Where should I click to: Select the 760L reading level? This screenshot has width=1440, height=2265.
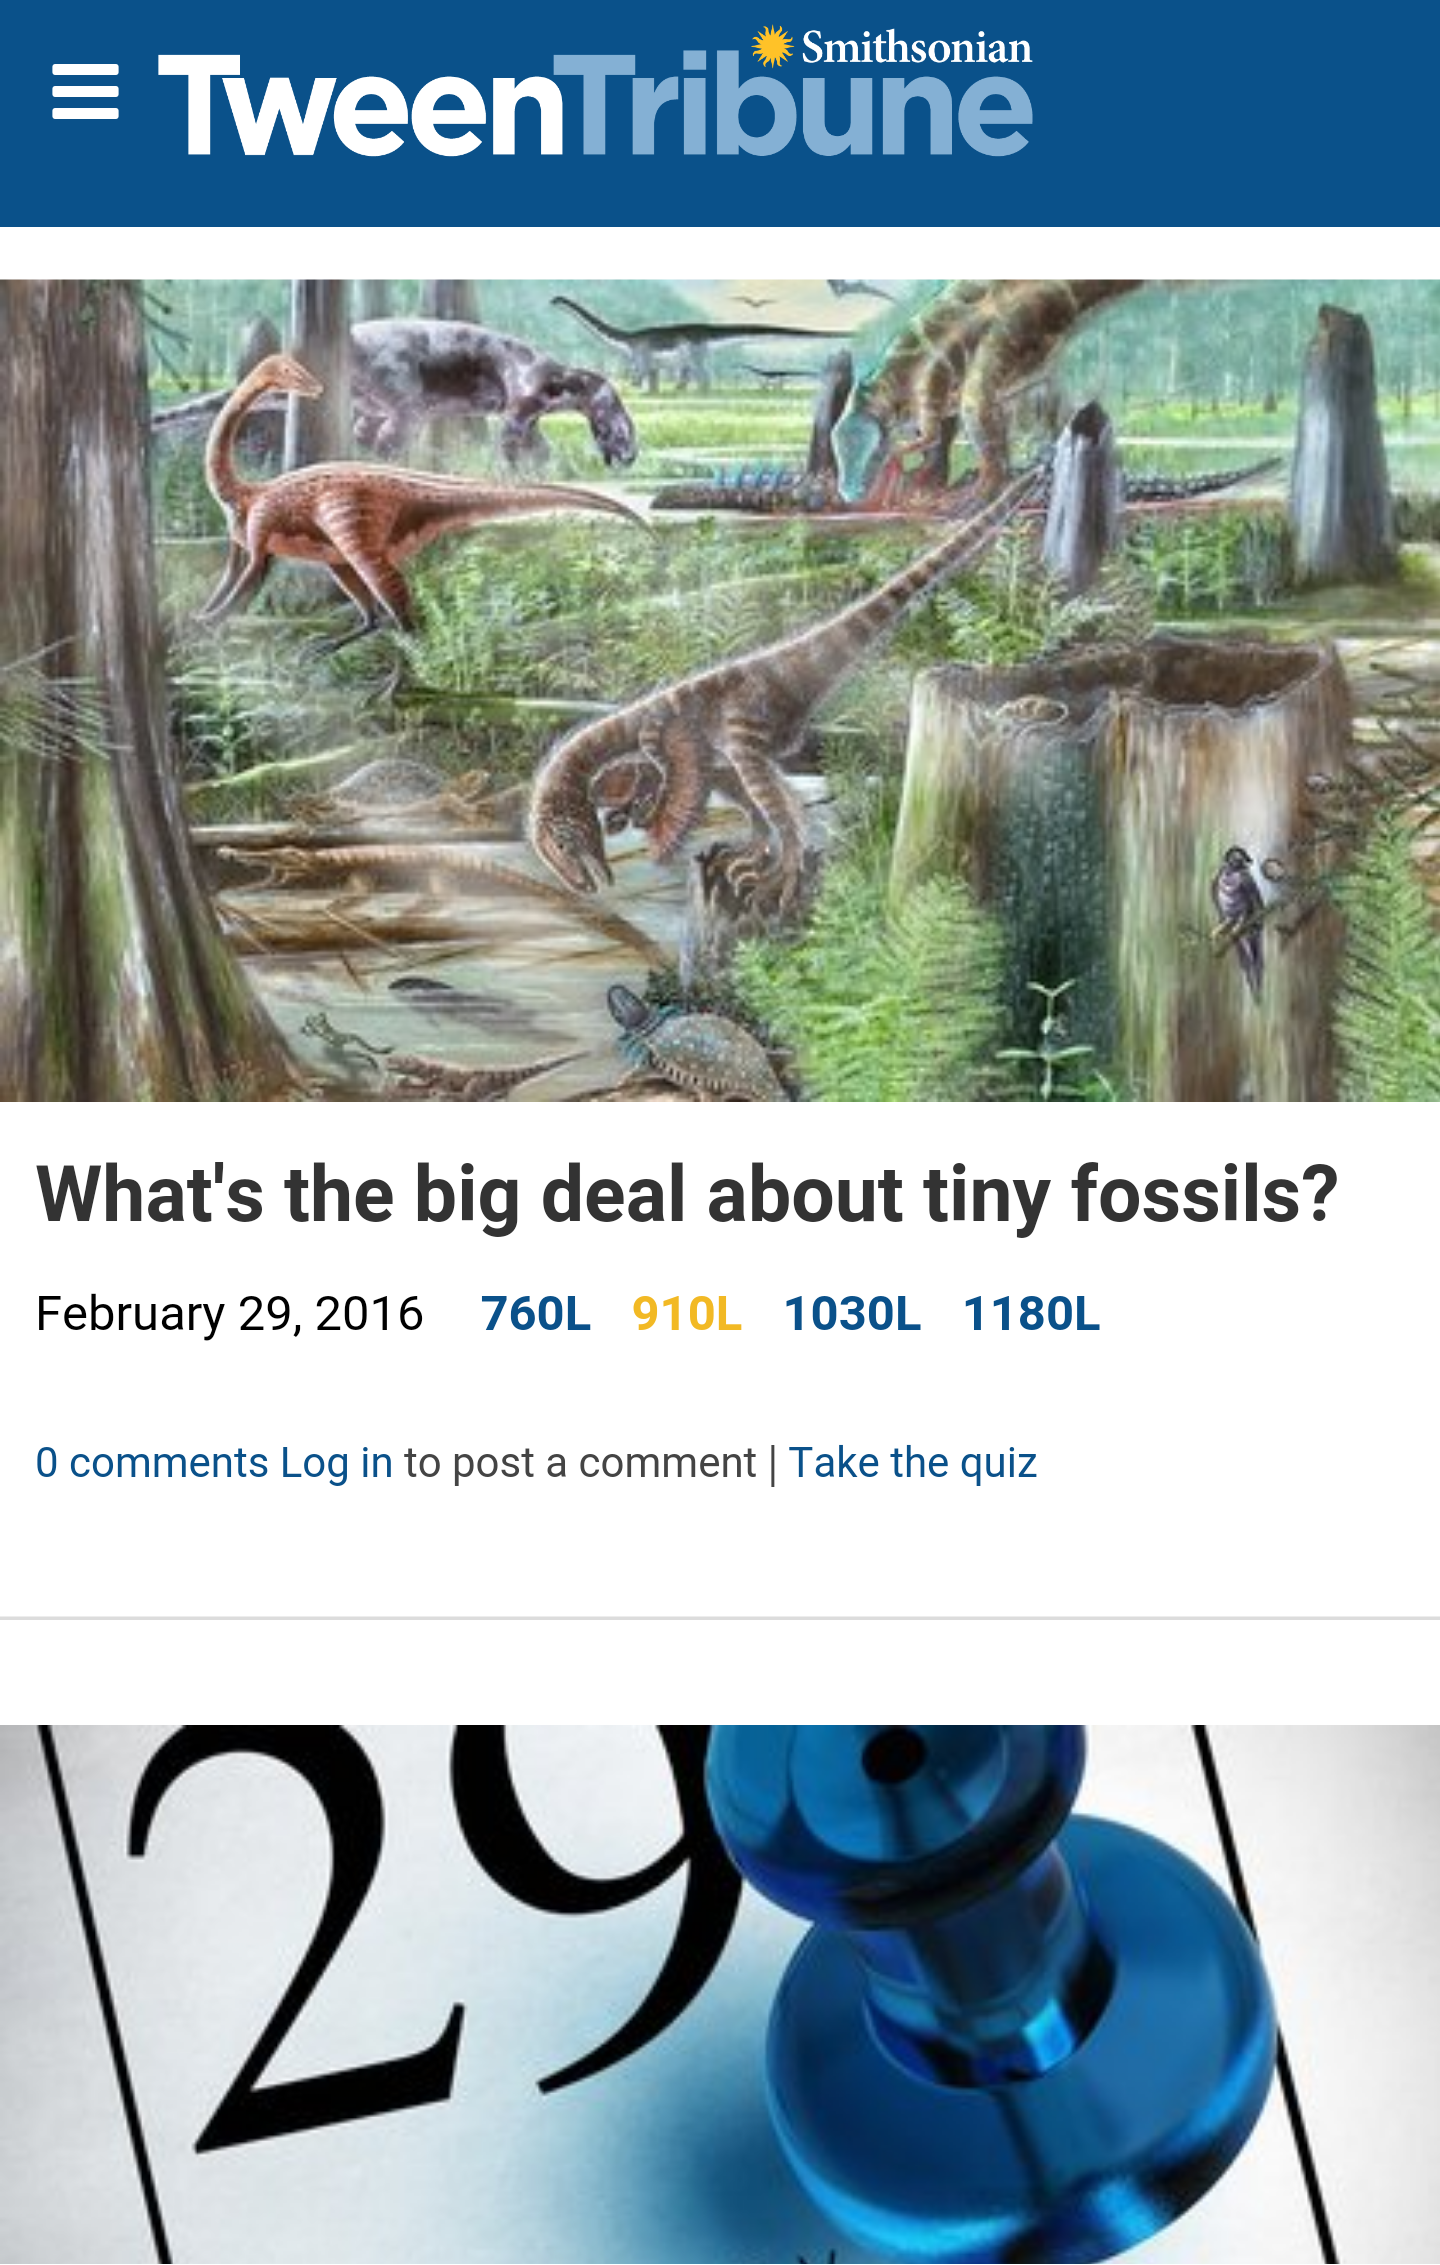tap(536, 1314)
